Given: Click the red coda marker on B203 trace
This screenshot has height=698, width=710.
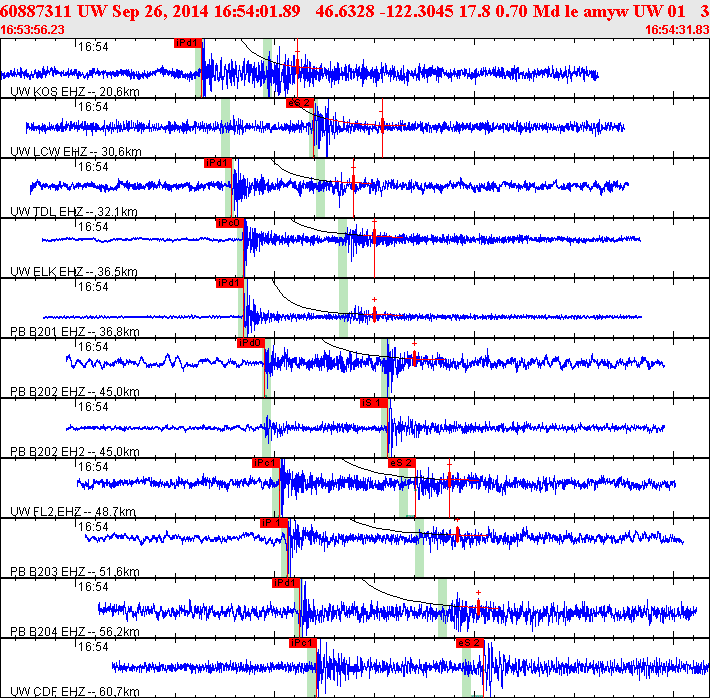Looking at the screenshot, I should coord(458,535).
